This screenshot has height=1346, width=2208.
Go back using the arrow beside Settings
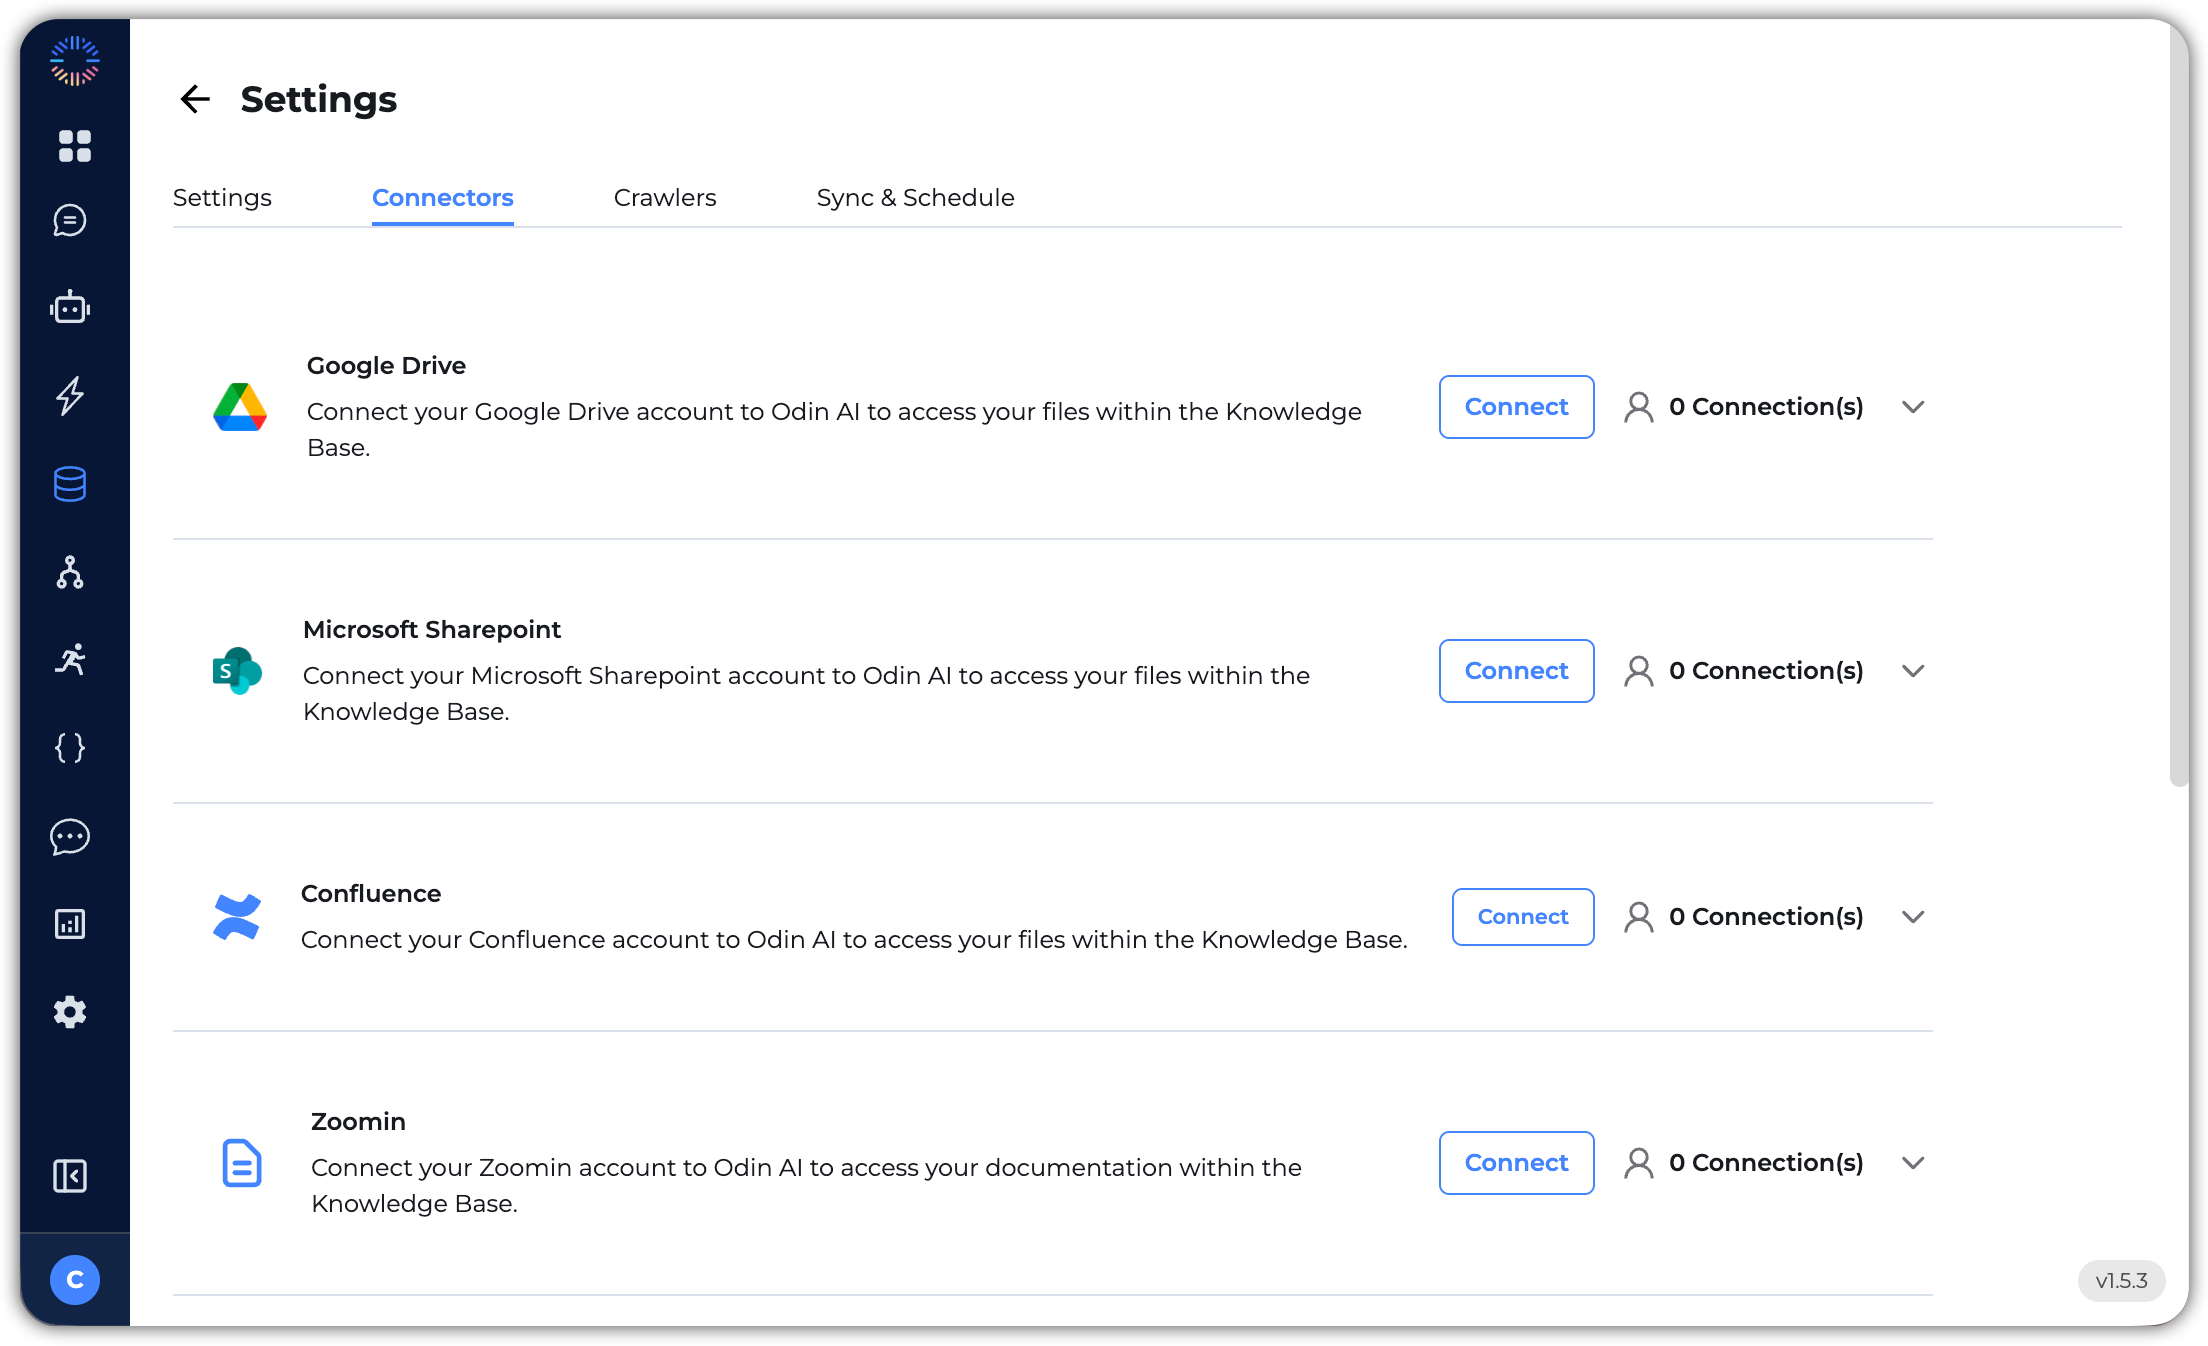click(x=195, y=99)
